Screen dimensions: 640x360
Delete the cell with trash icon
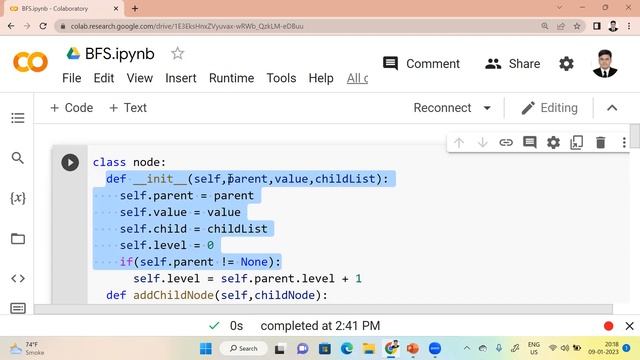[600, 142]
